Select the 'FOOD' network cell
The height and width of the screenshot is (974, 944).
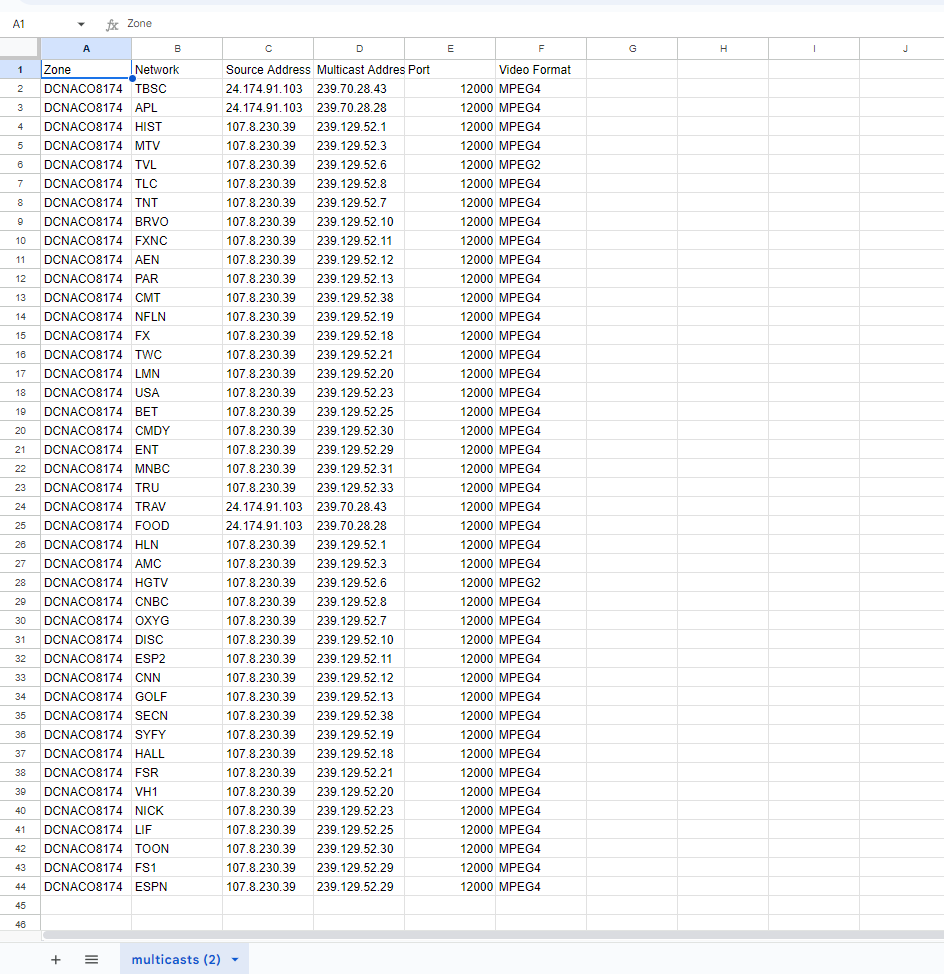[x=177, y=526]
